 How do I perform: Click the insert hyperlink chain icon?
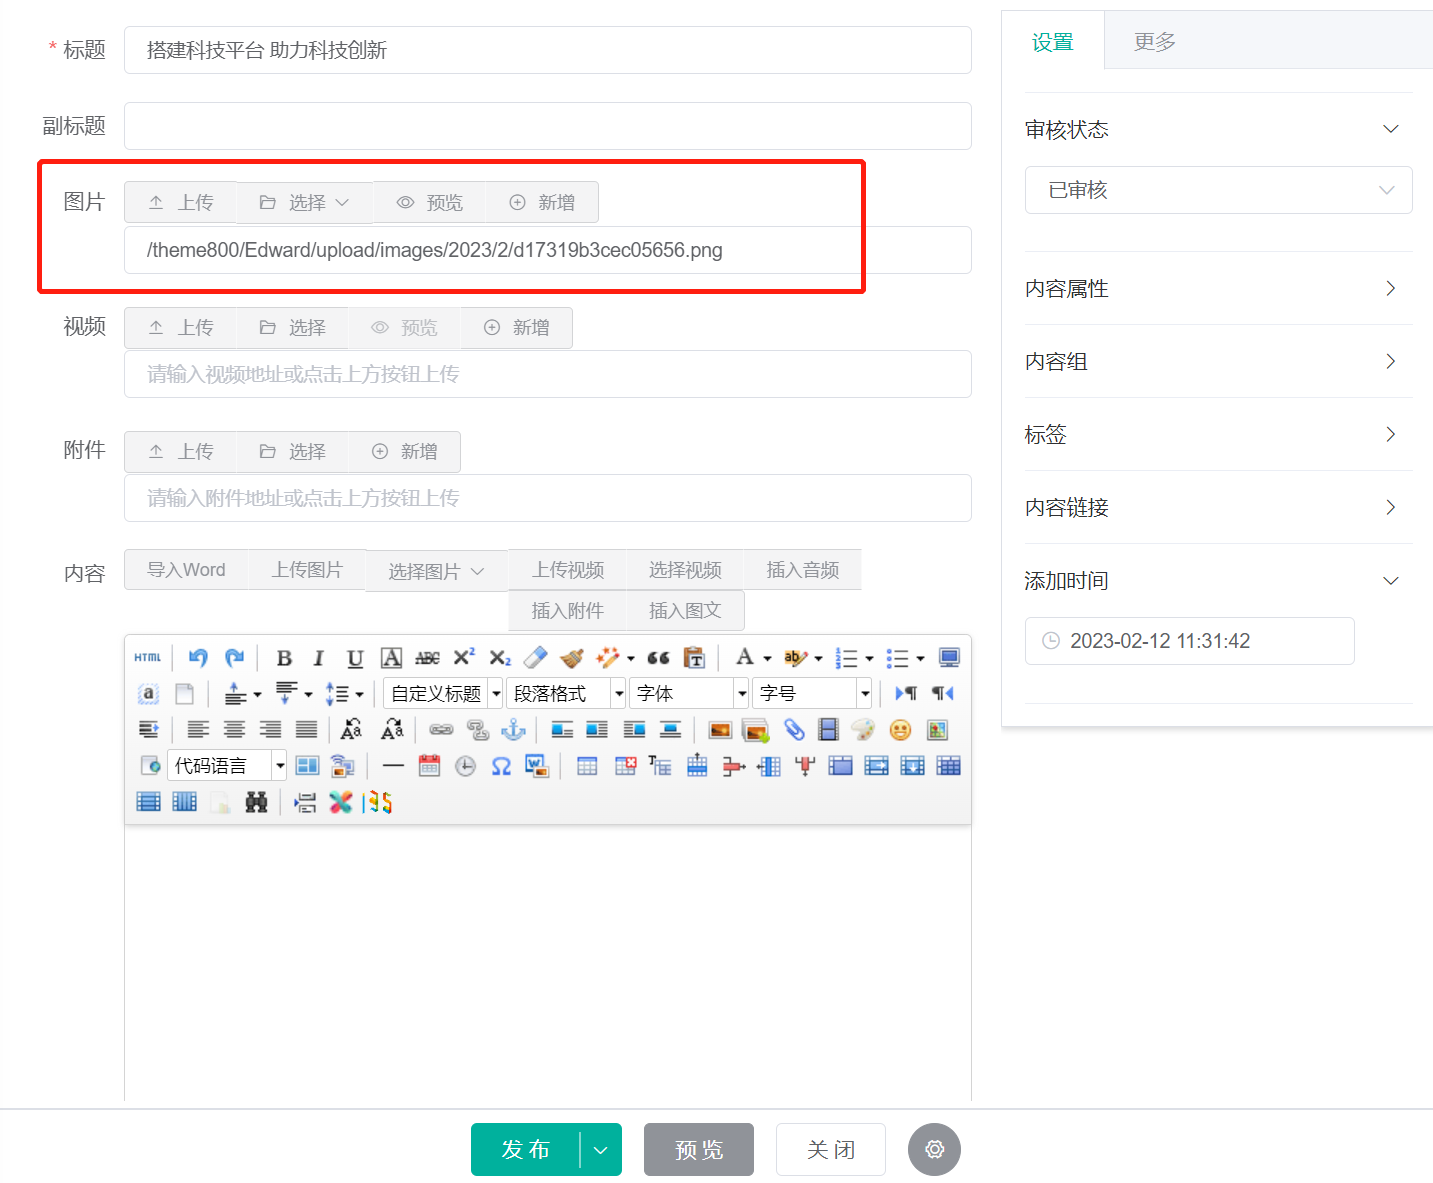point(441,730)
